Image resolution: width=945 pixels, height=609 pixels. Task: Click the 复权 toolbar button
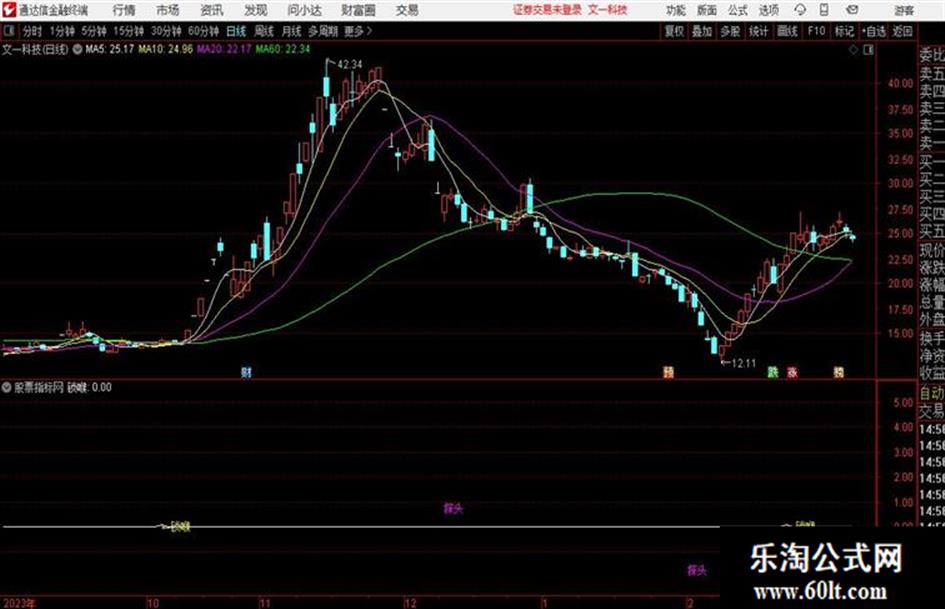[x=674, y=31]
